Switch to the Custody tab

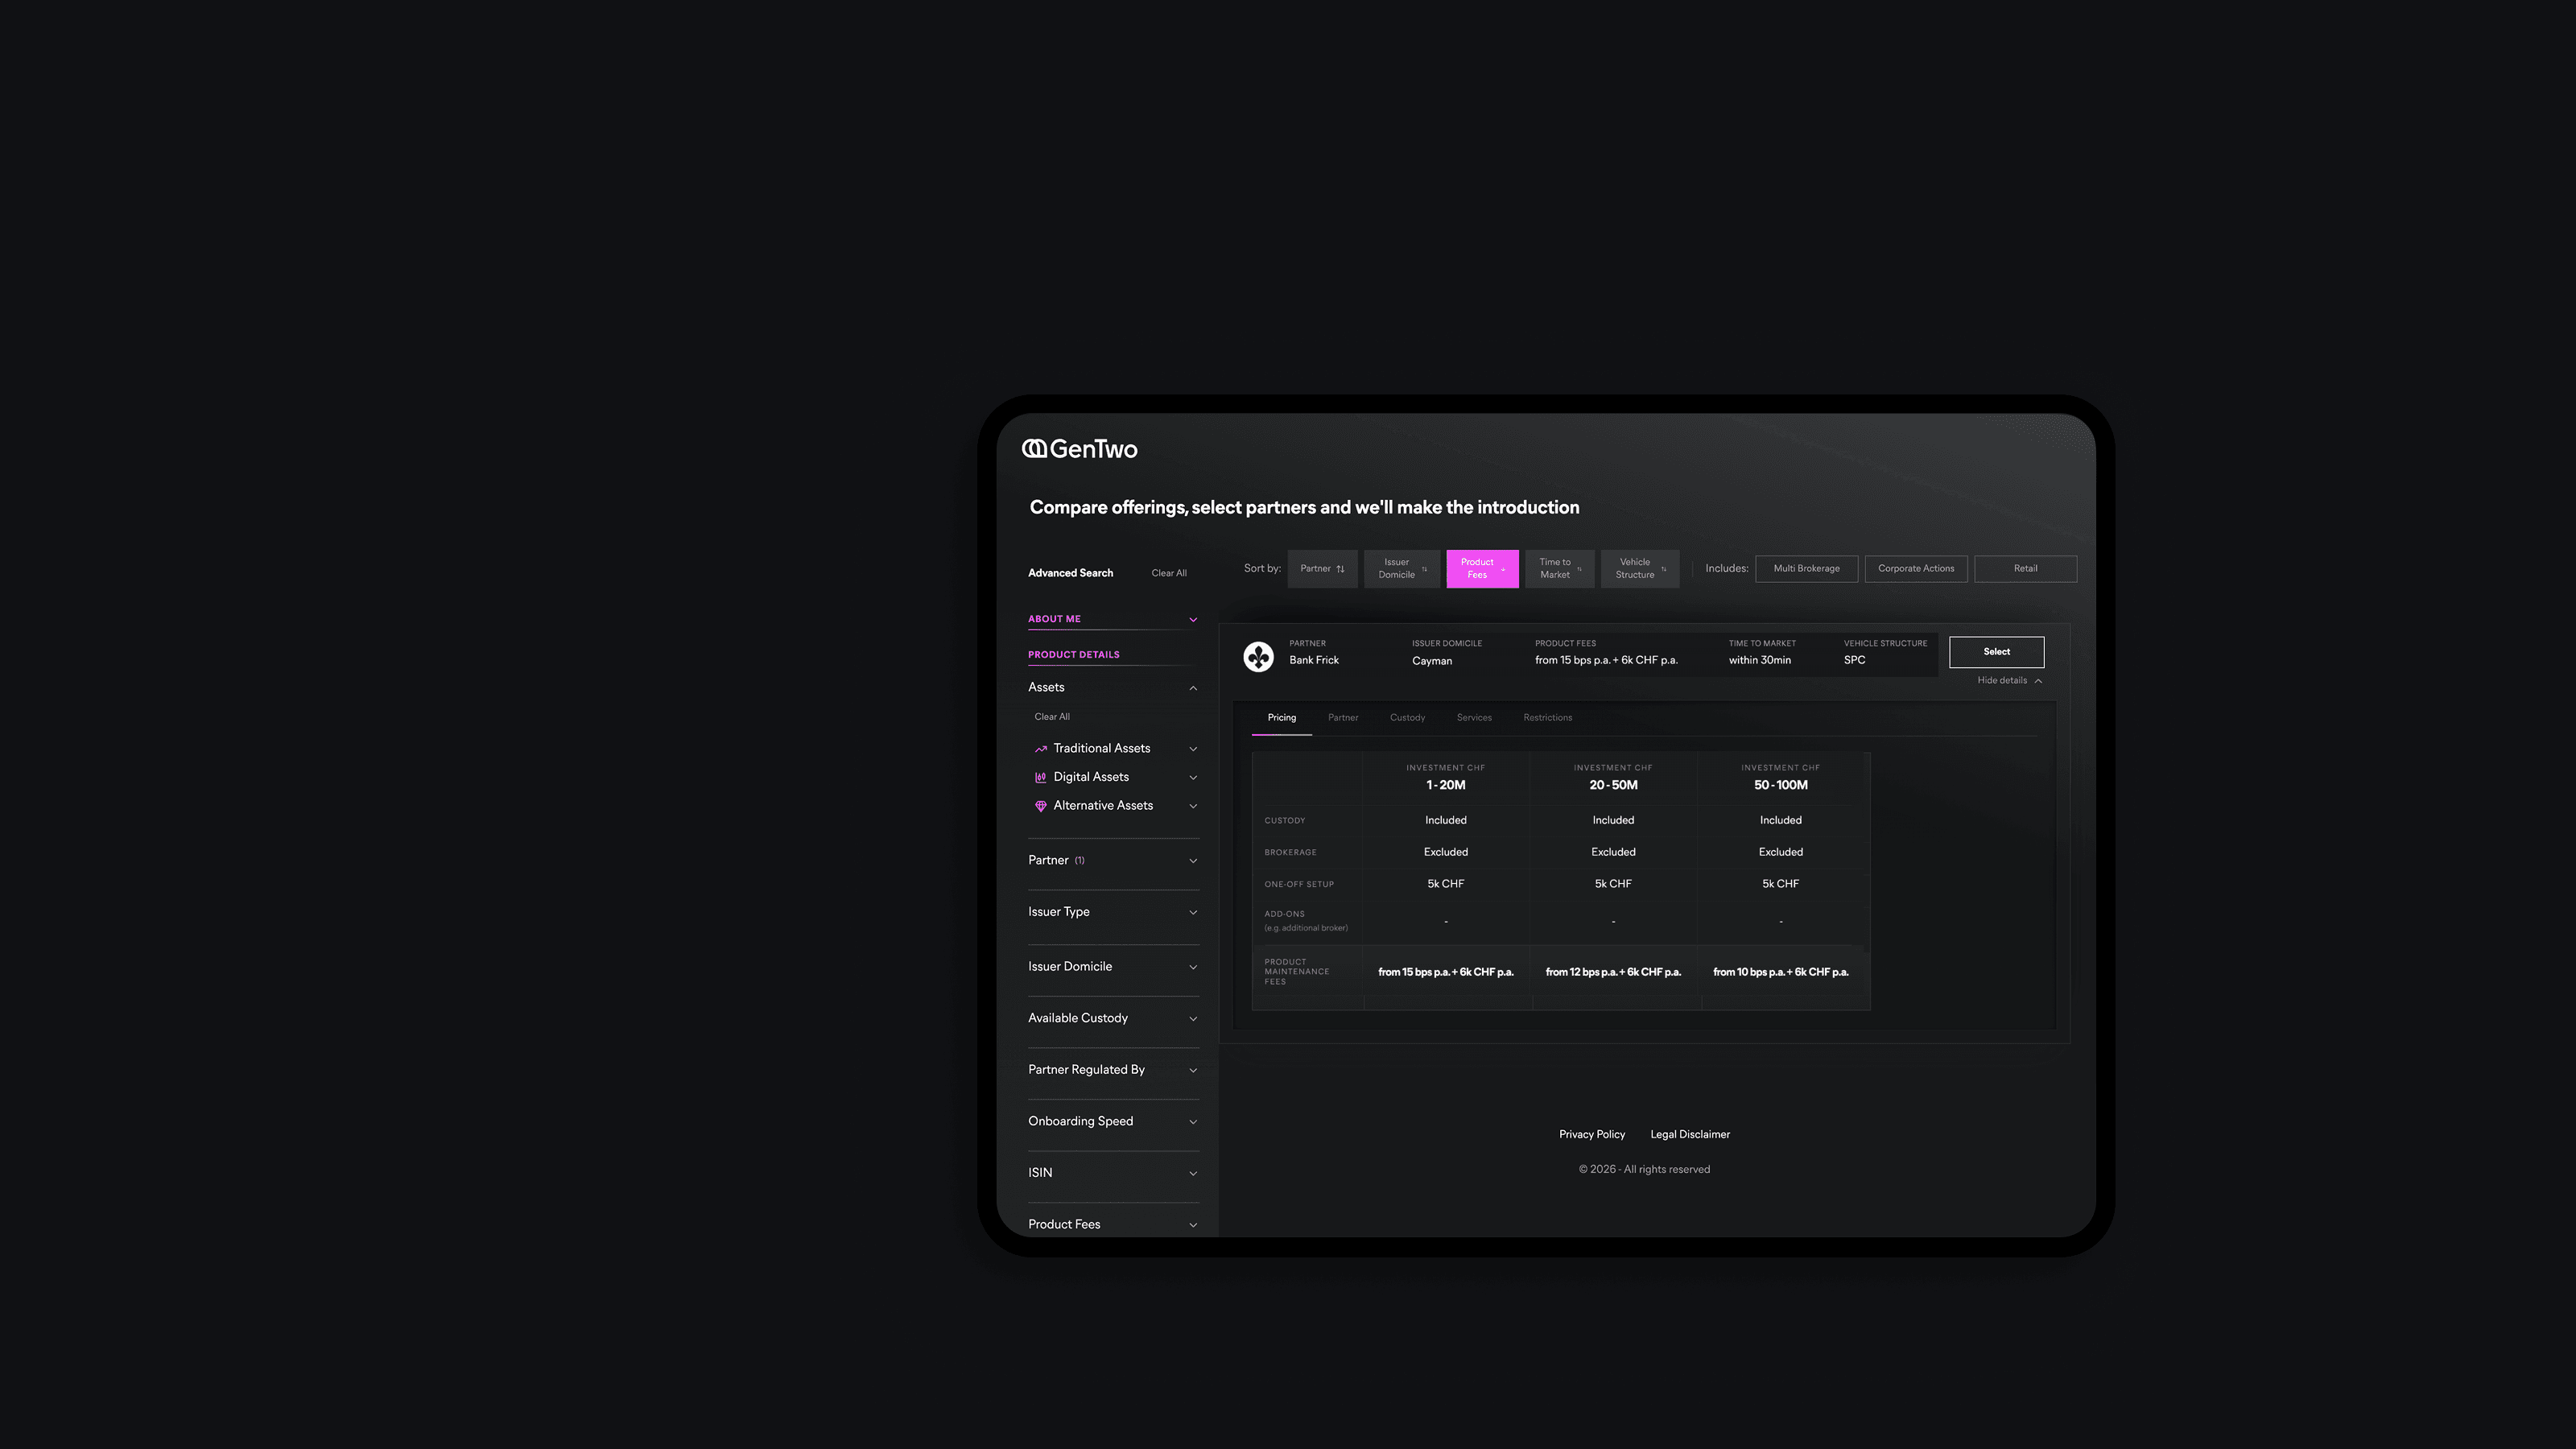point(1407,718)
